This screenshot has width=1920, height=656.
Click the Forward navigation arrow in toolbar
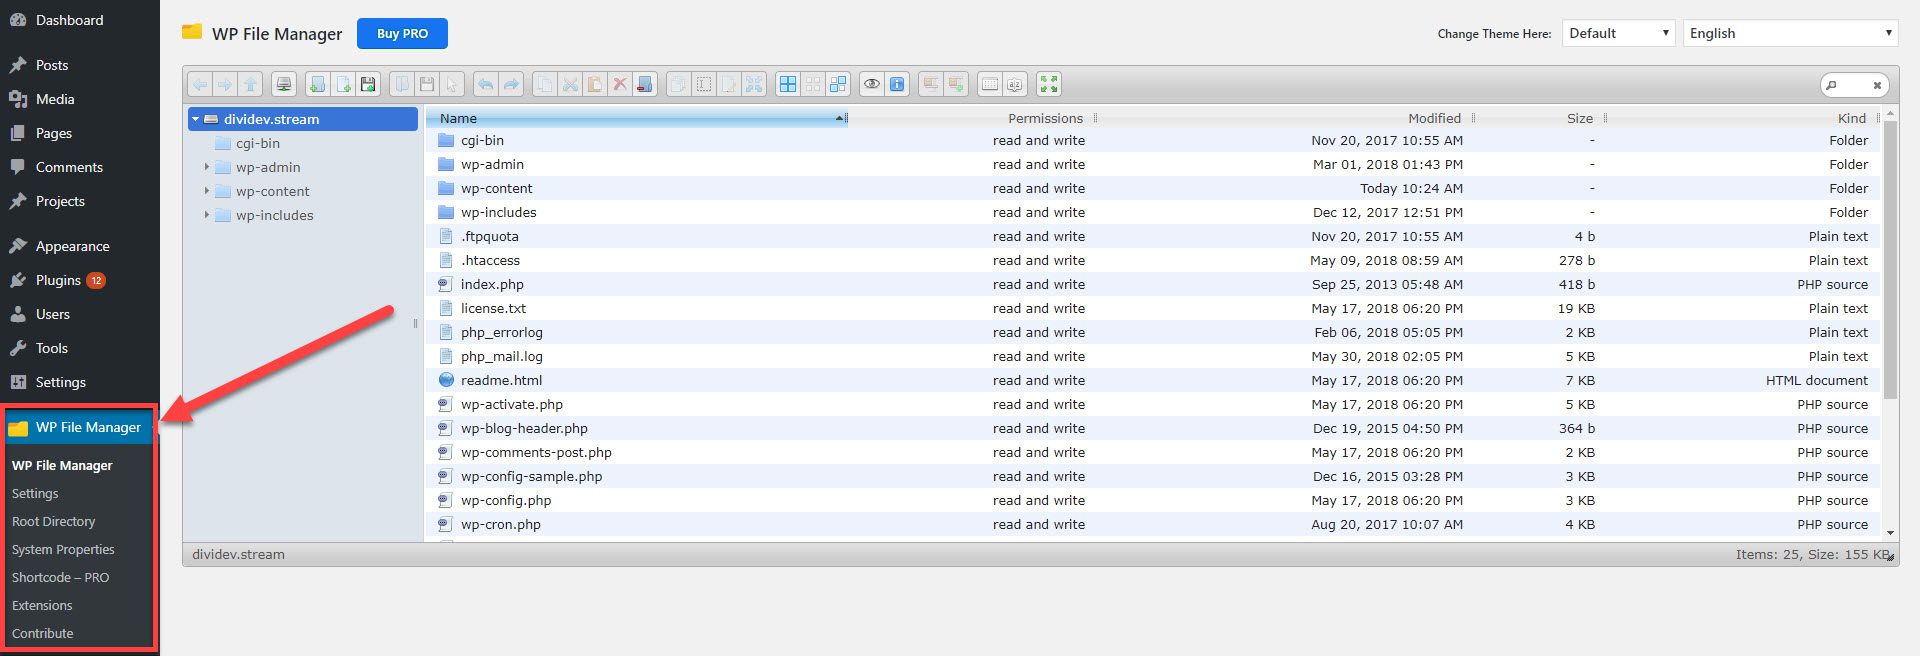[x=225, y=84]
